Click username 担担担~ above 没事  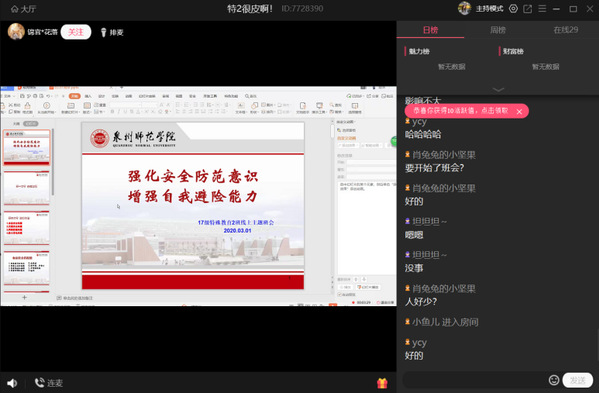pyautogui.click(x=429, y=255)
